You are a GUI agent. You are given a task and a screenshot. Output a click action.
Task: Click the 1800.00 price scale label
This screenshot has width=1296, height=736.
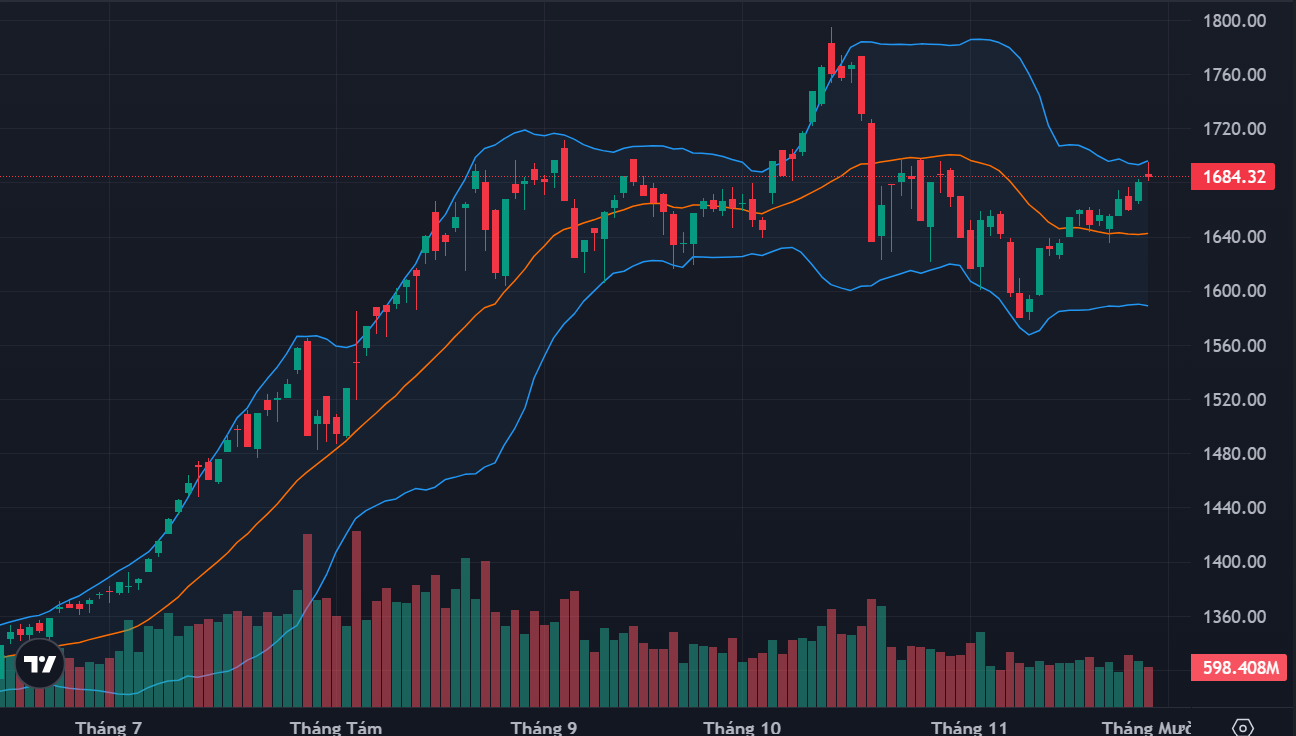tap(1234, 21)
